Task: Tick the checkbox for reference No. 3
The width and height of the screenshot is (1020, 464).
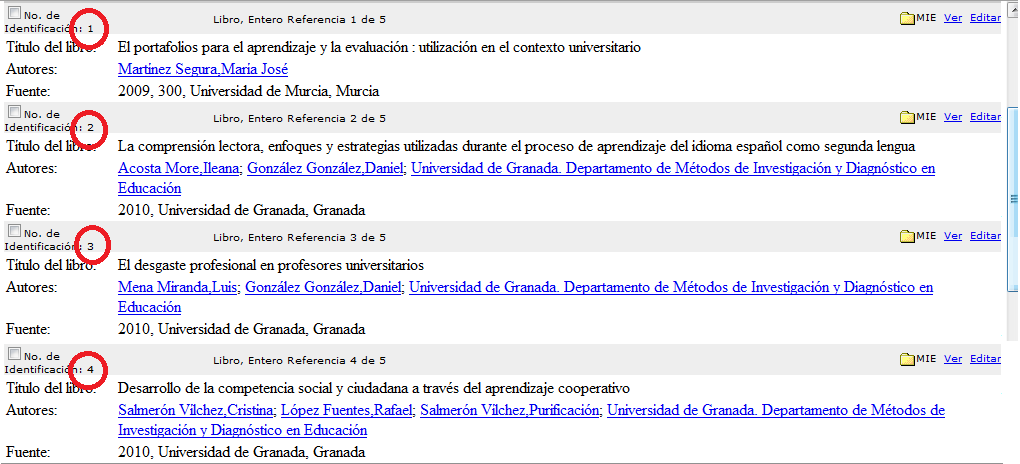Action: [14, 230]
